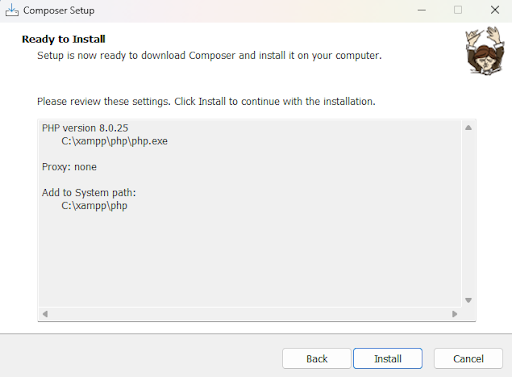This screenshot has height=377, width=512.
Task: Go to previous step with Back button
Action: coord(317,359)
